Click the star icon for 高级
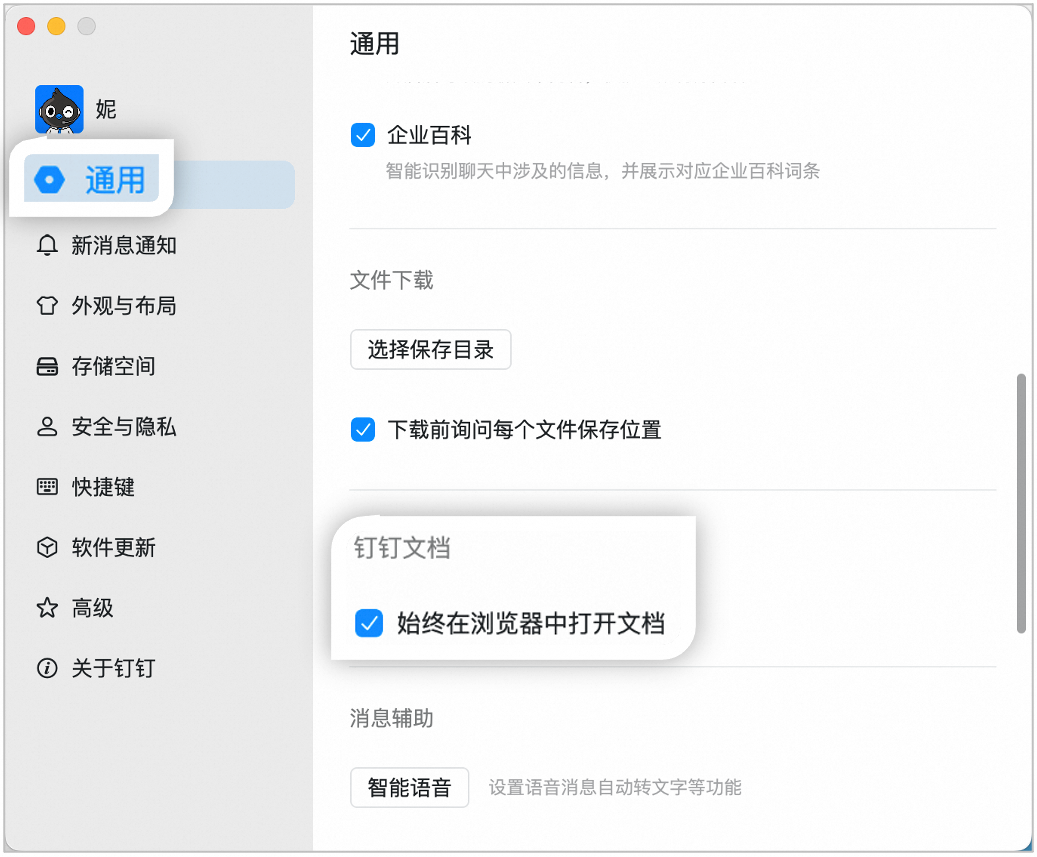 click(47, 608)
